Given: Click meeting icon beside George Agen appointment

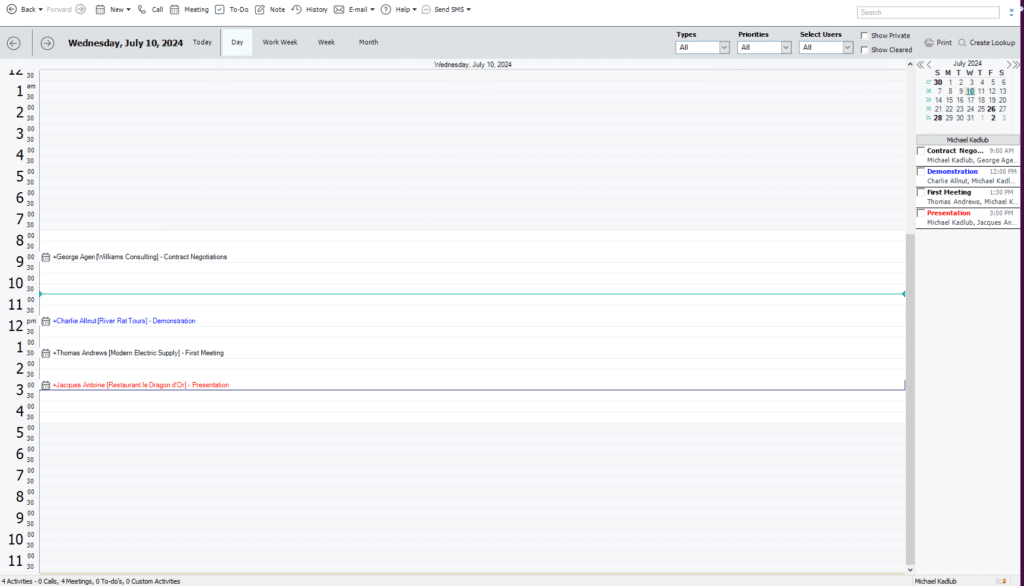Looking at the screenshot, I should tap(46, 257).
